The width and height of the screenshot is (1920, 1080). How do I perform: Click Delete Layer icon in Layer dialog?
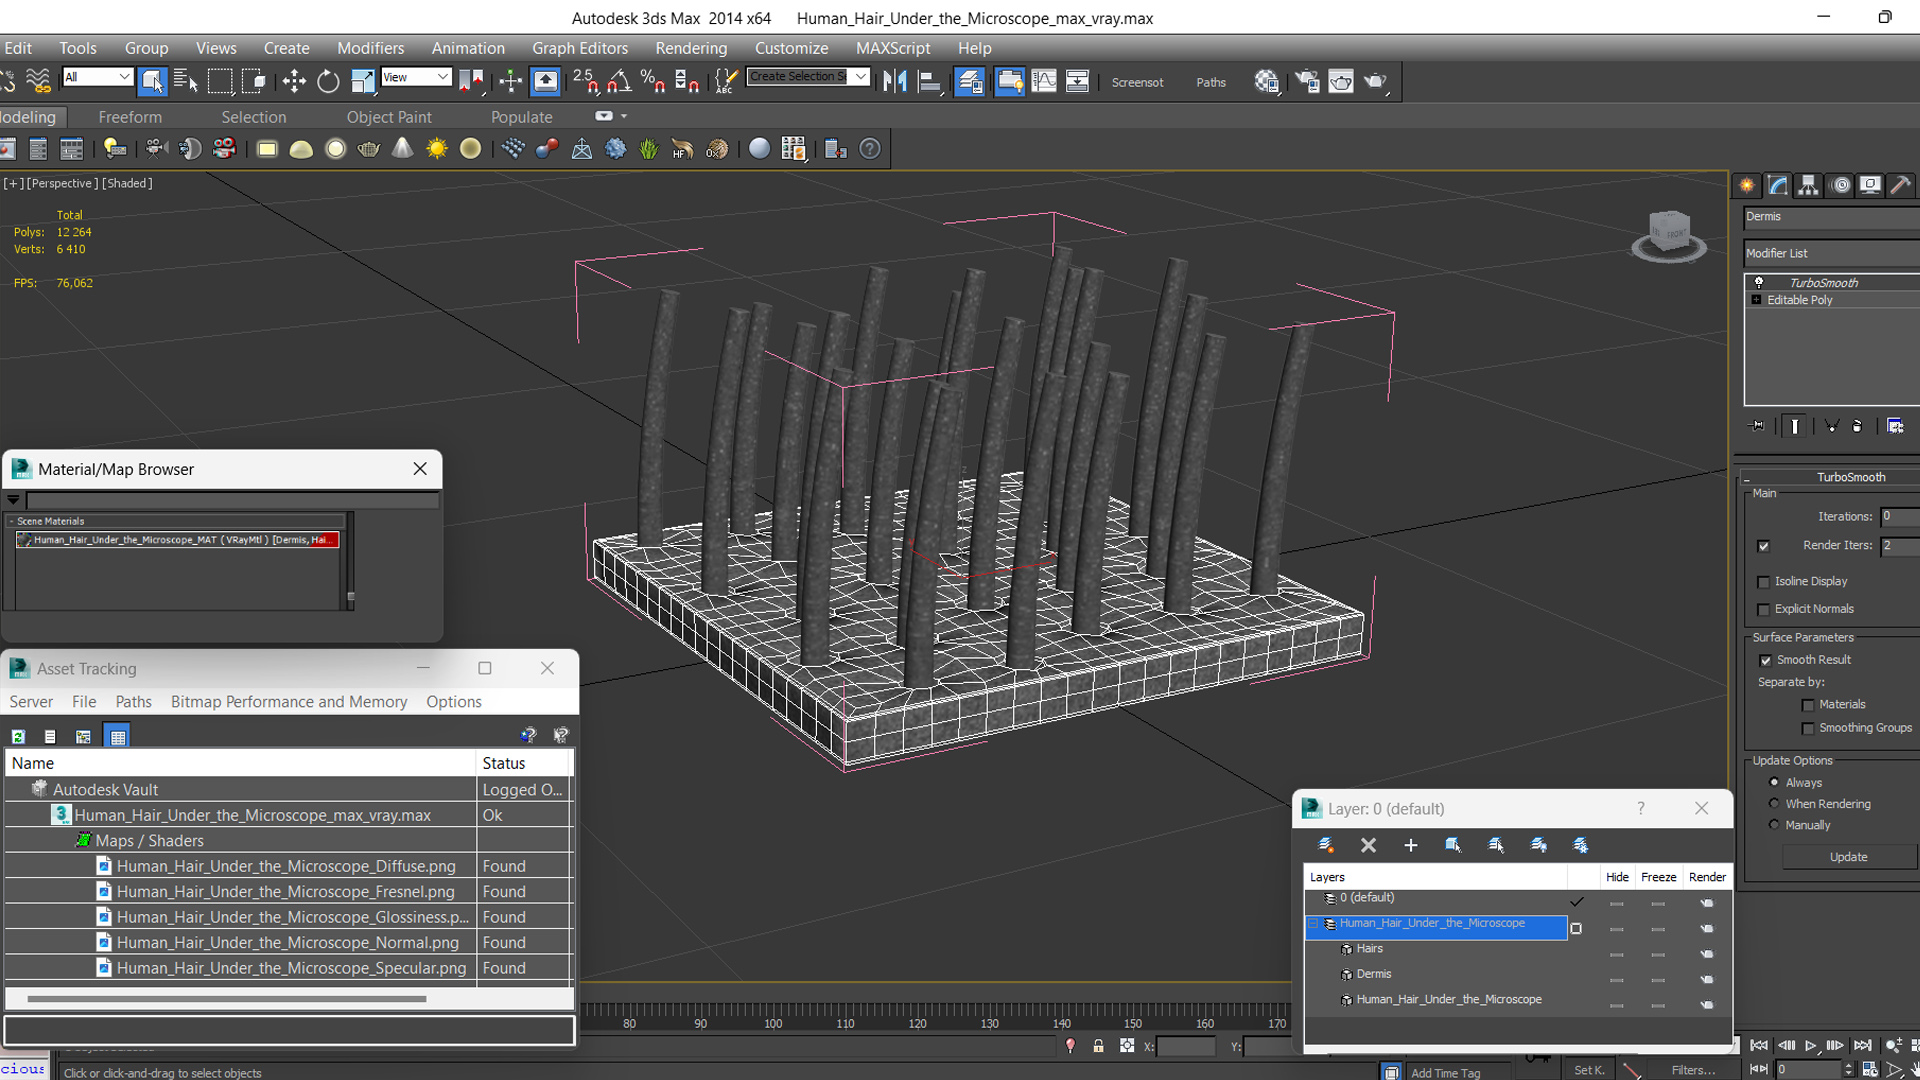tap(1368, 845)
